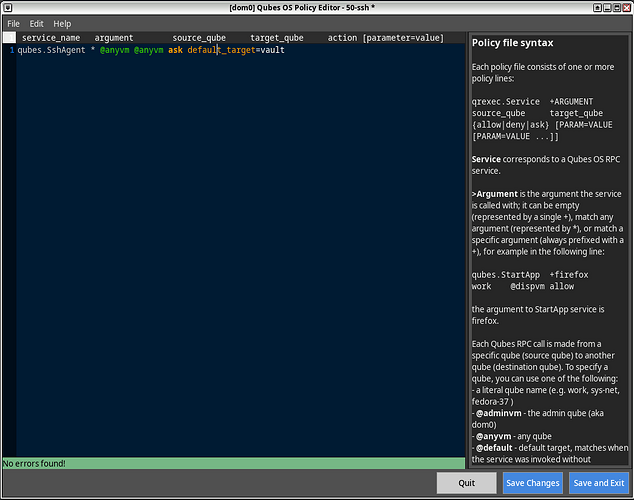Click the 'Policy file syntax' heading

pos(512,43)
